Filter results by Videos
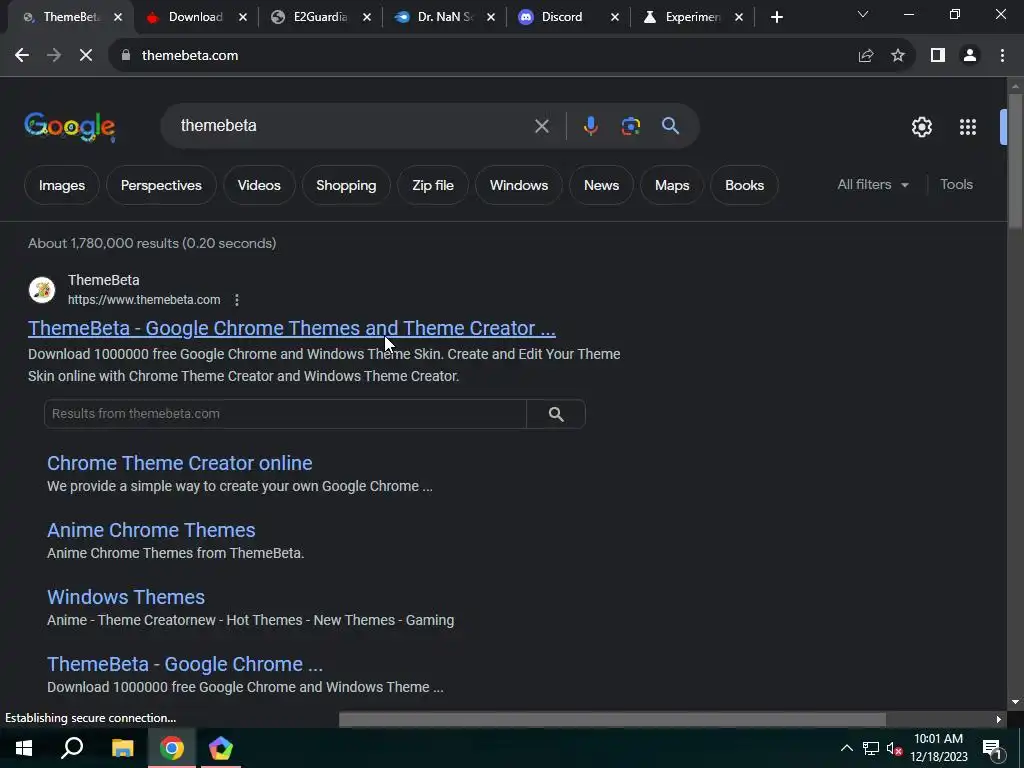The image size is (1024, 768). (x=259, y=185)
